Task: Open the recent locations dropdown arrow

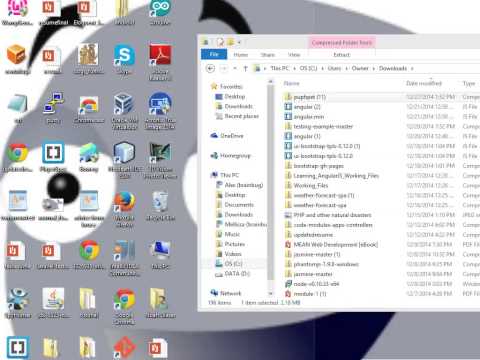Action: 235,69
